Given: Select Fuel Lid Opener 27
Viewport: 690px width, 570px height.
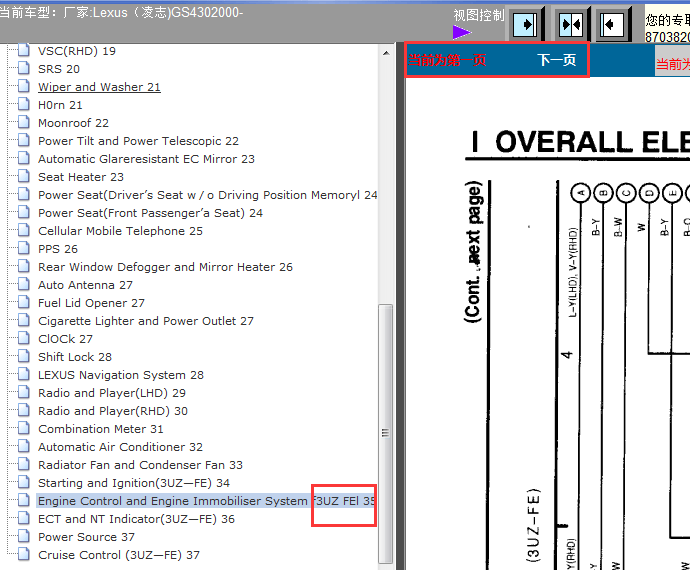Looking at the screenshot, I should coord(91,303).
